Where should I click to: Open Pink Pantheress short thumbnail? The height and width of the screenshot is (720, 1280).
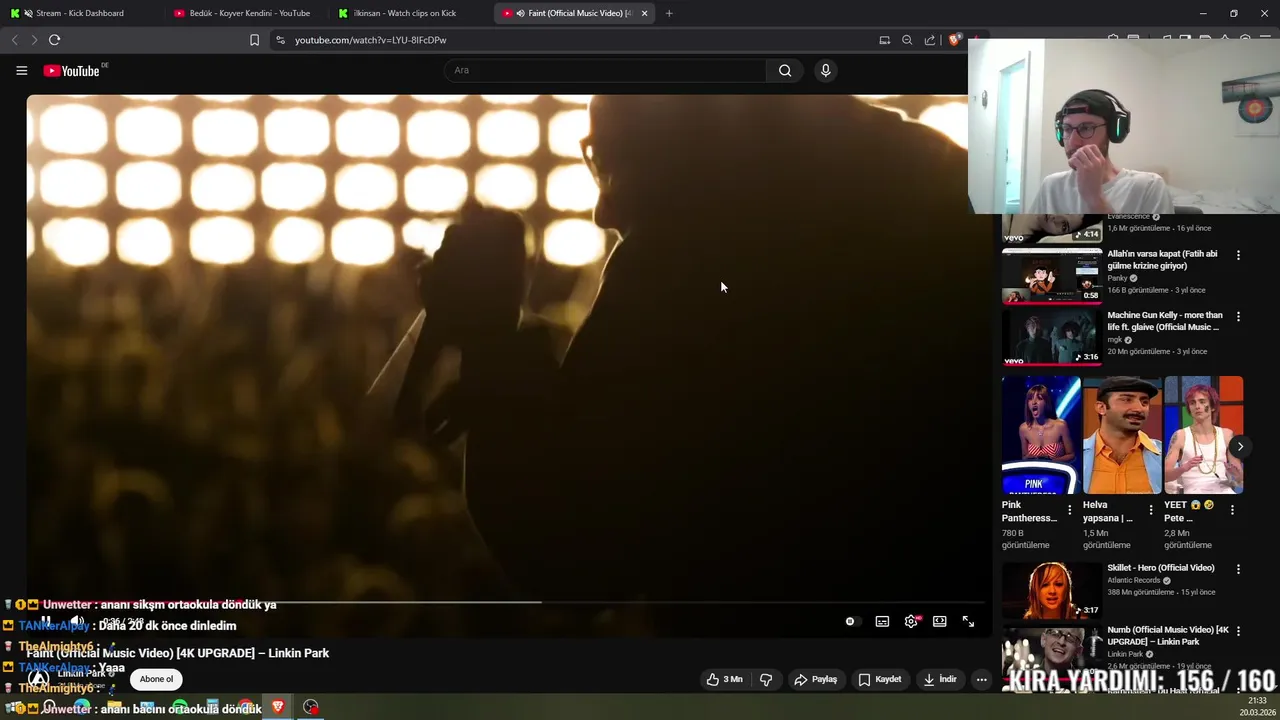[1041, 435]
